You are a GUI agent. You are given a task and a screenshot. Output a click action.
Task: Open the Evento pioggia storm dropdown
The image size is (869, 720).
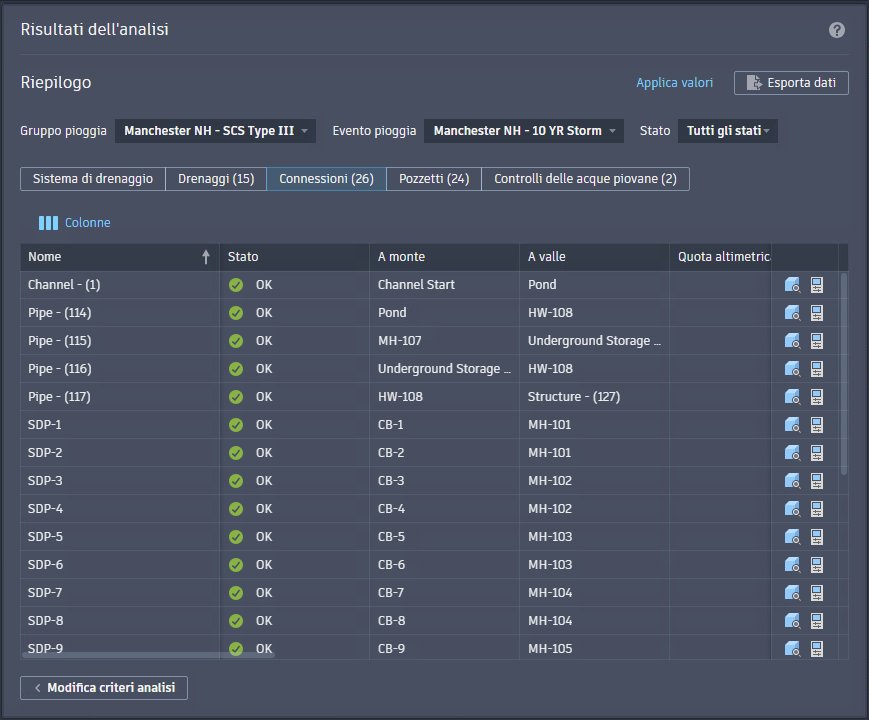click(524, 131)
